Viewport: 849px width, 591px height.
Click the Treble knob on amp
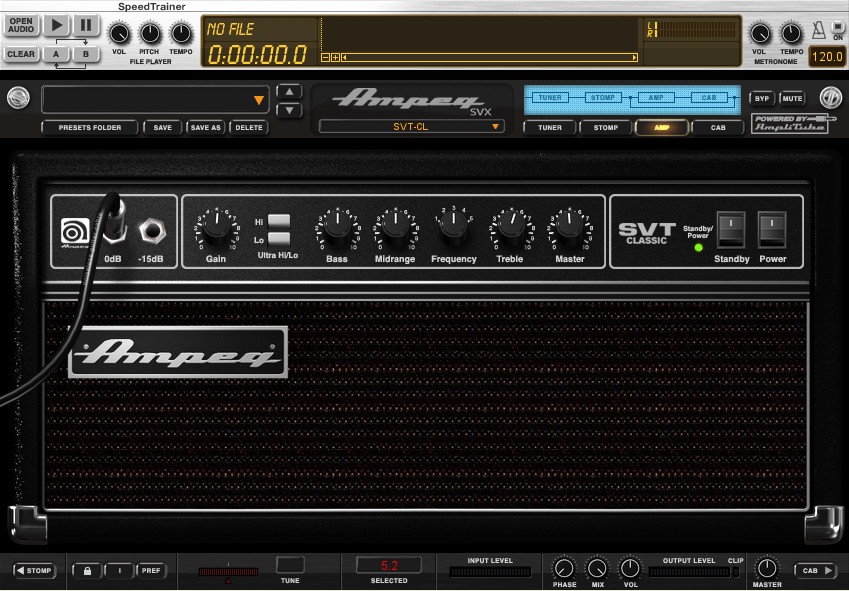tap(512, 226)
